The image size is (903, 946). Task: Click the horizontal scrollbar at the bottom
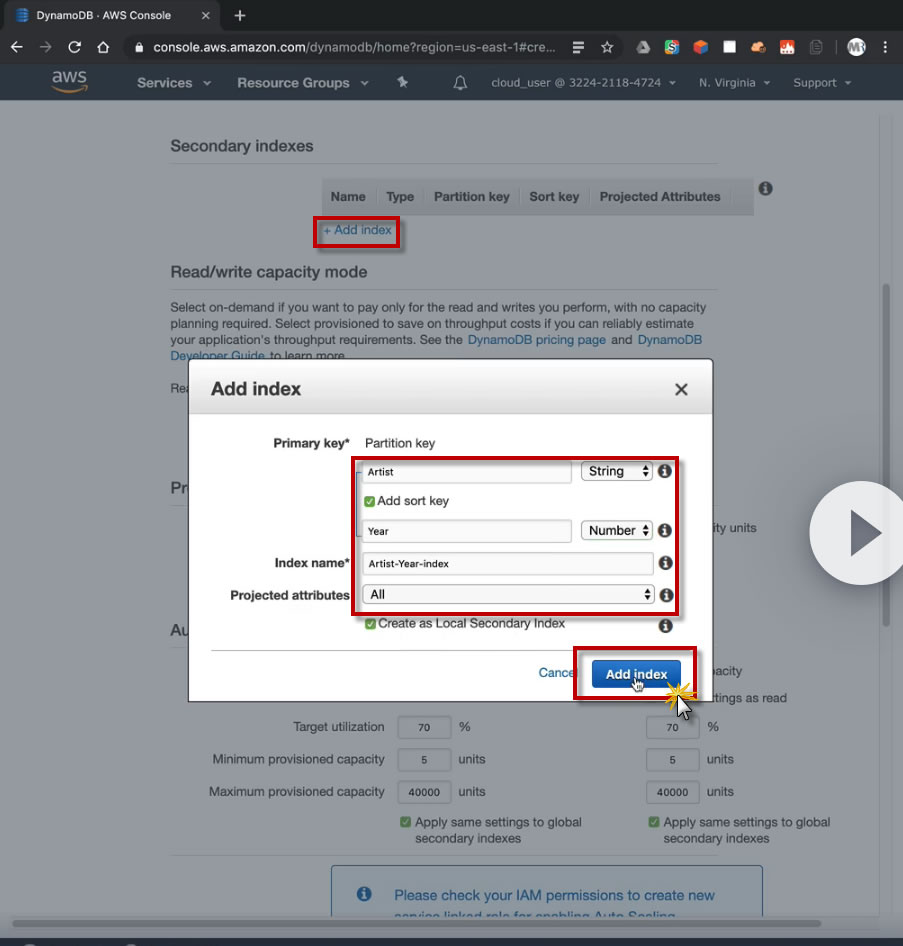coord(416,923)
